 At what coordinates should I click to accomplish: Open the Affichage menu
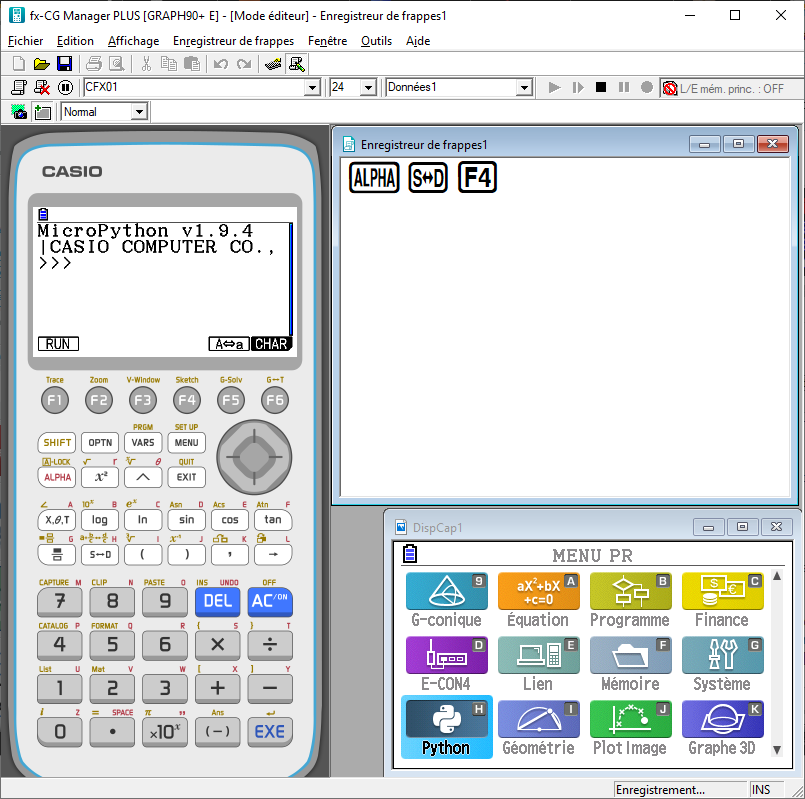coord(133,41)
